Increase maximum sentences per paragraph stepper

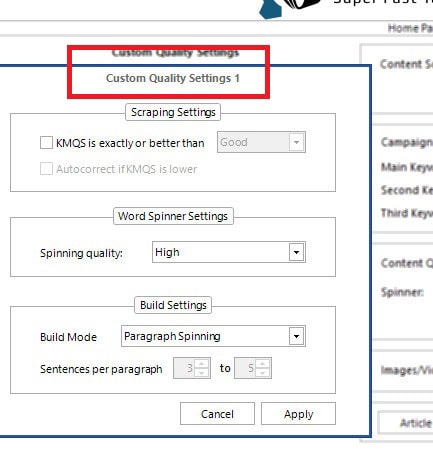(x=263, y=364)
